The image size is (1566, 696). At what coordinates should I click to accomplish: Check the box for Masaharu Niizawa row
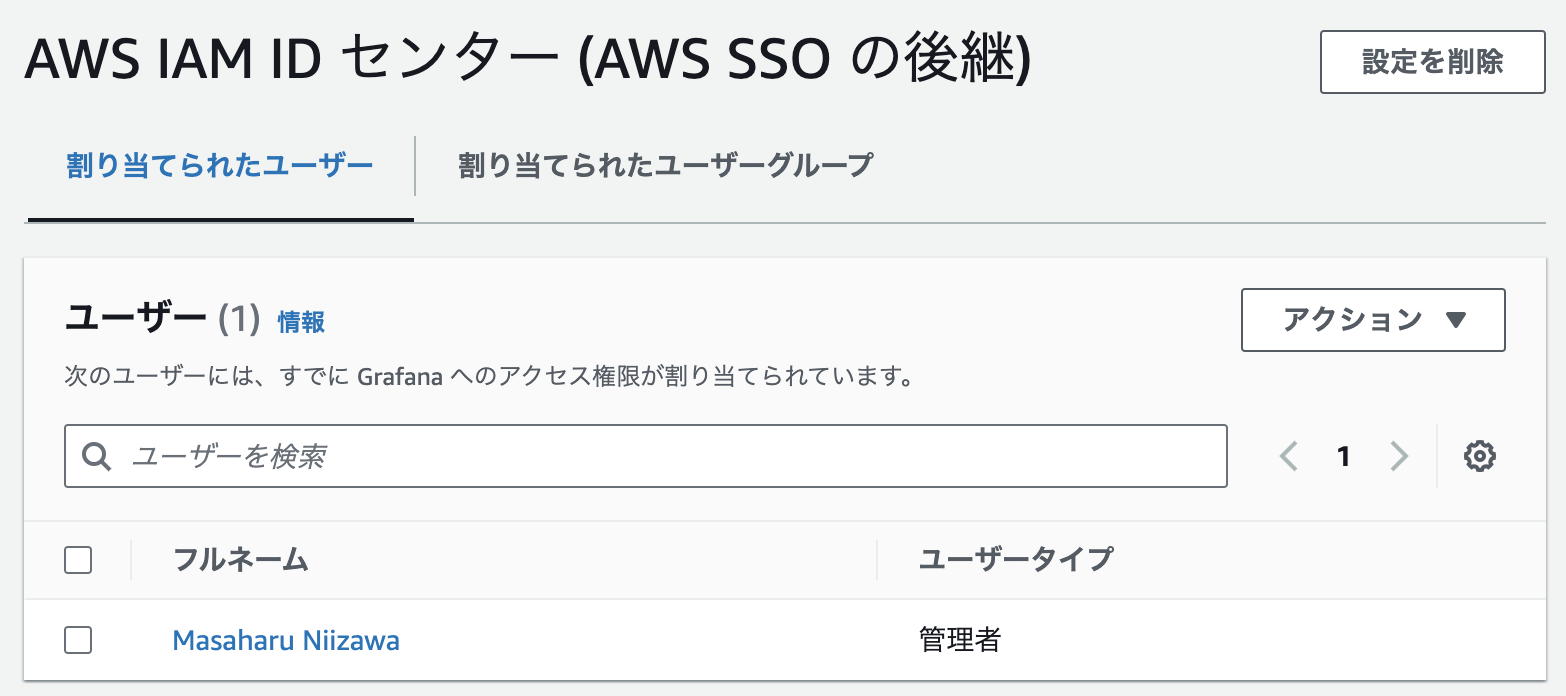coord(78,640)
